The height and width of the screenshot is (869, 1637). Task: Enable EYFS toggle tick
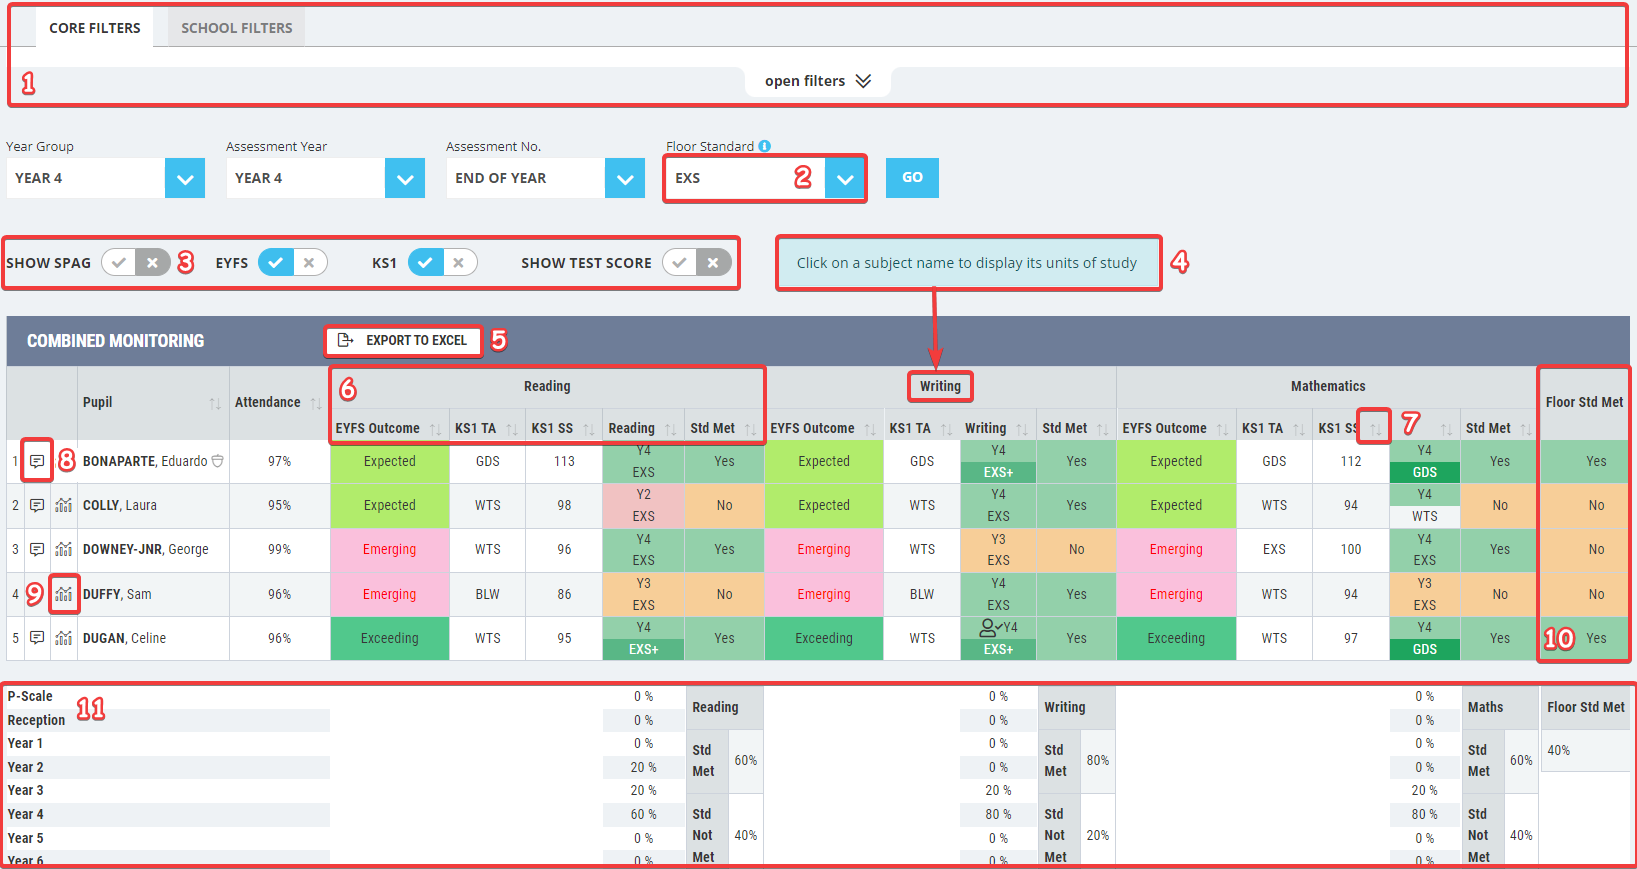(x=276, y=263)
